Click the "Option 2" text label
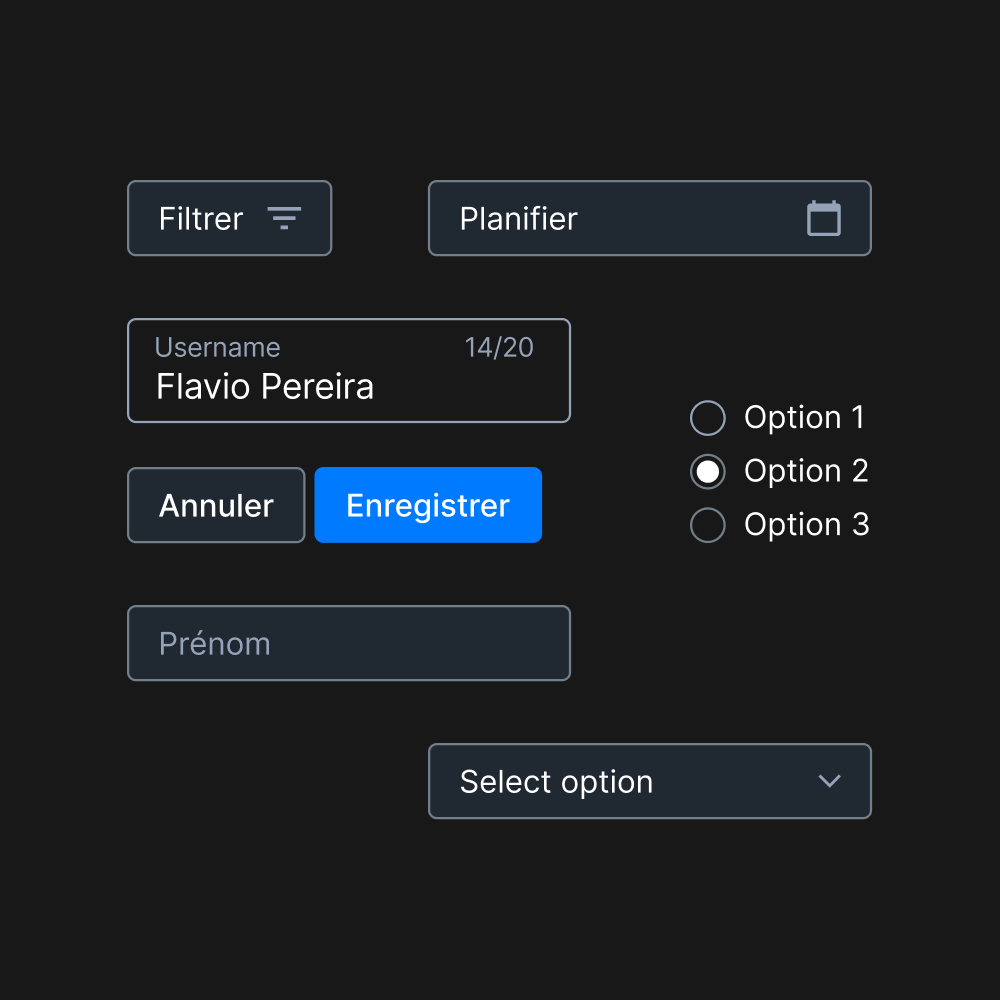1000x1000 pixels. [806, 471]
